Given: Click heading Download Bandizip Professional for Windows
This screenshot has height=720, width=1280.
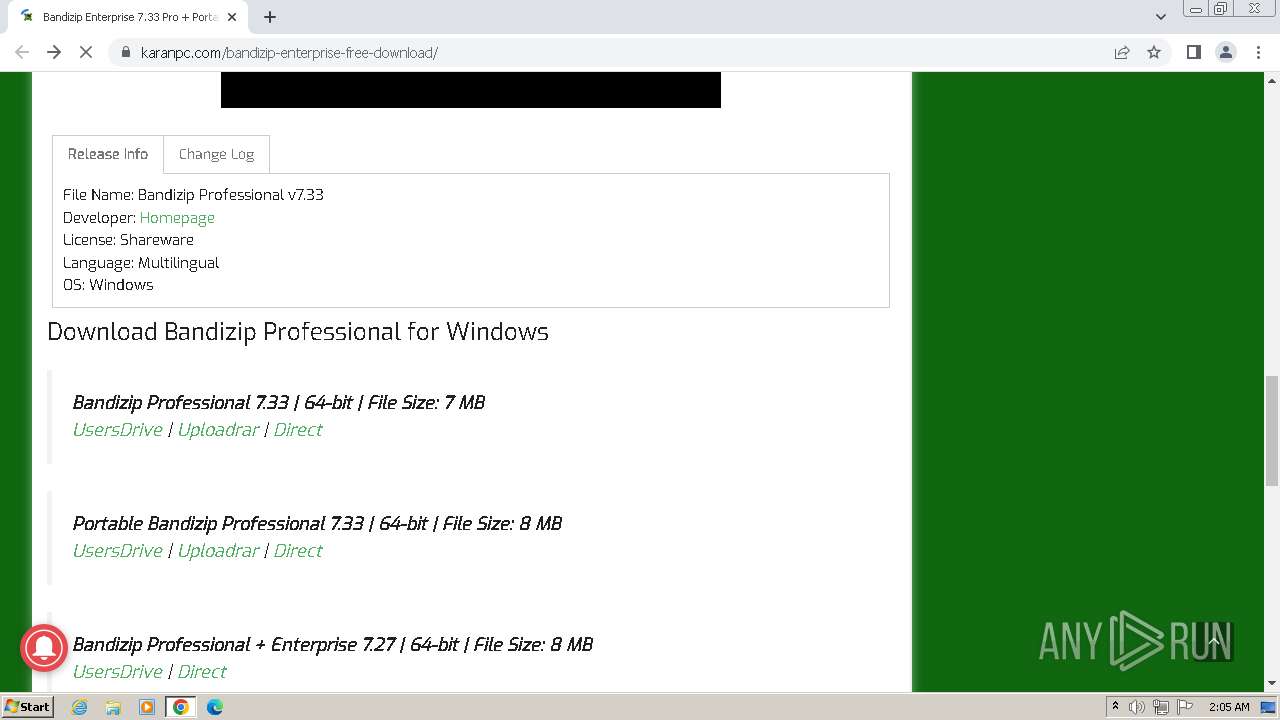Looking at the screenshot, I should click(298, 332).
